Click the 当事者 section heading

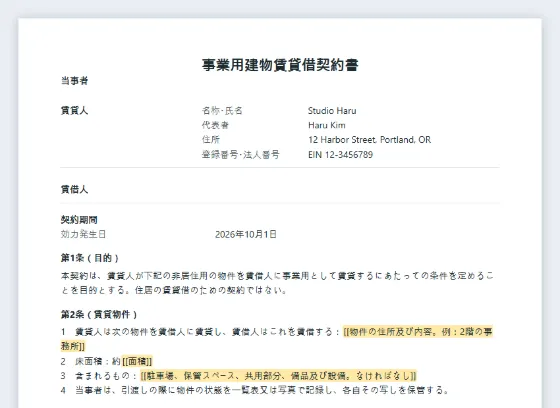74,81
